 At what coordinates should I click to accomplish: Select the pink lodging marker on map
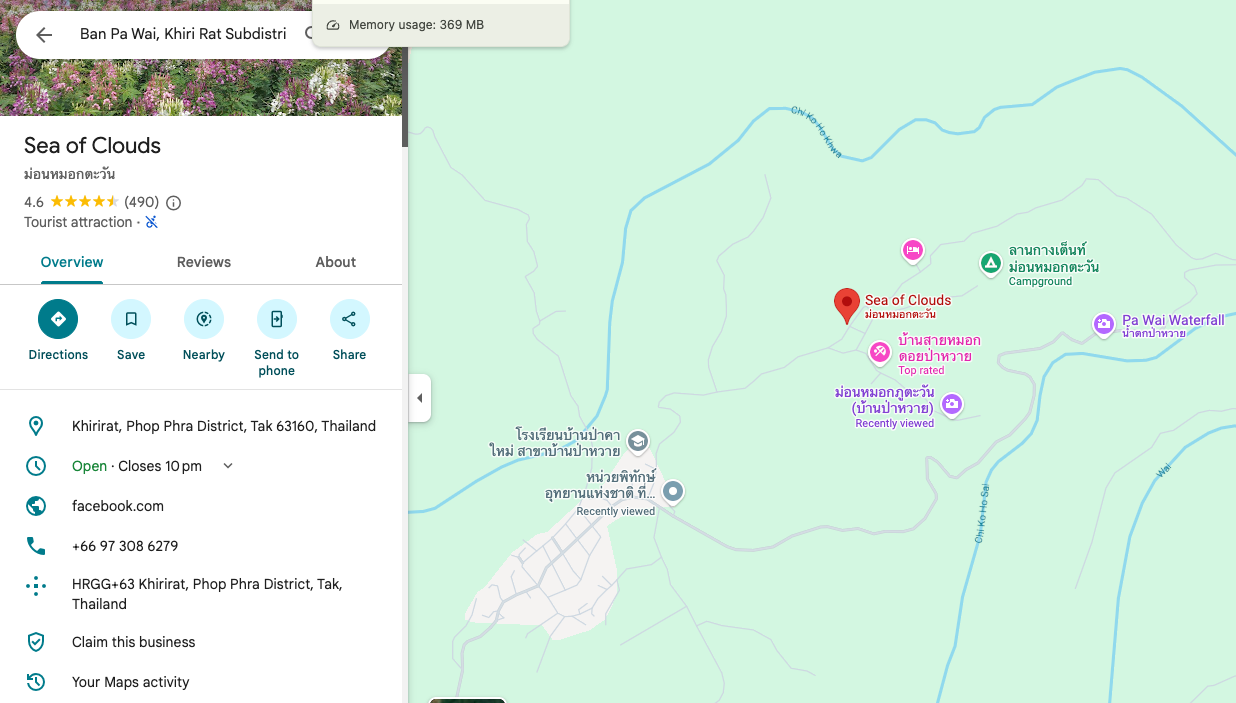(x=912, y=250)
